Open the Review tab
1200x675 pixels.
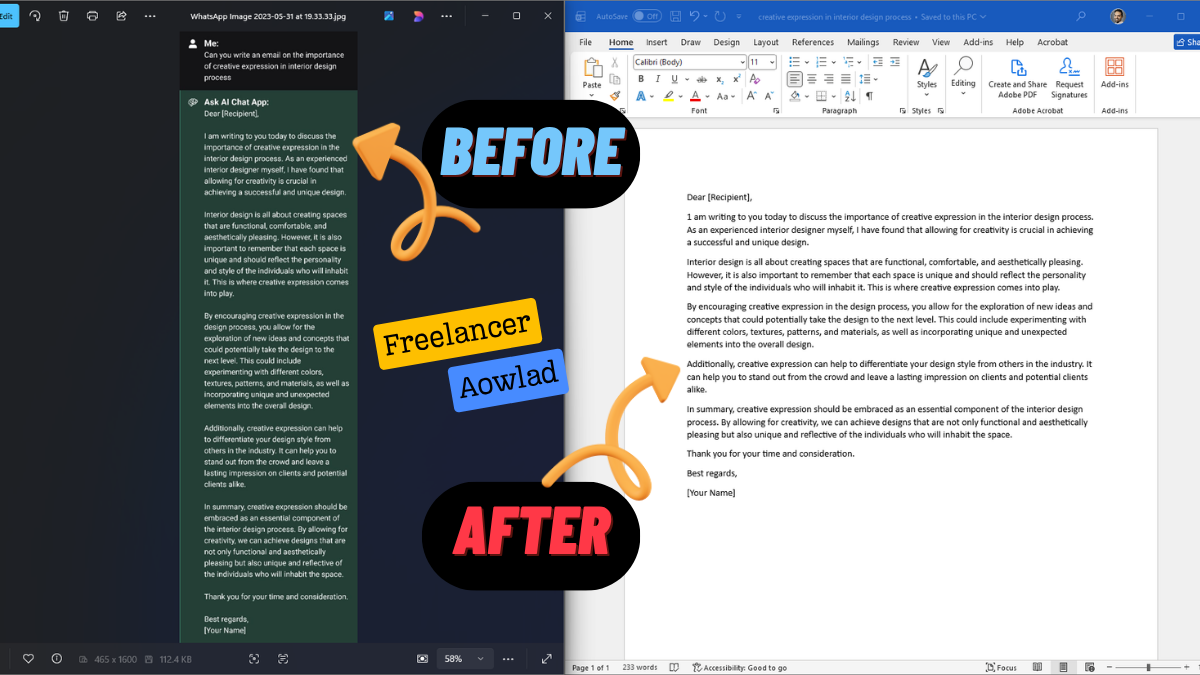pyautogui.click(x=905, y=42)
